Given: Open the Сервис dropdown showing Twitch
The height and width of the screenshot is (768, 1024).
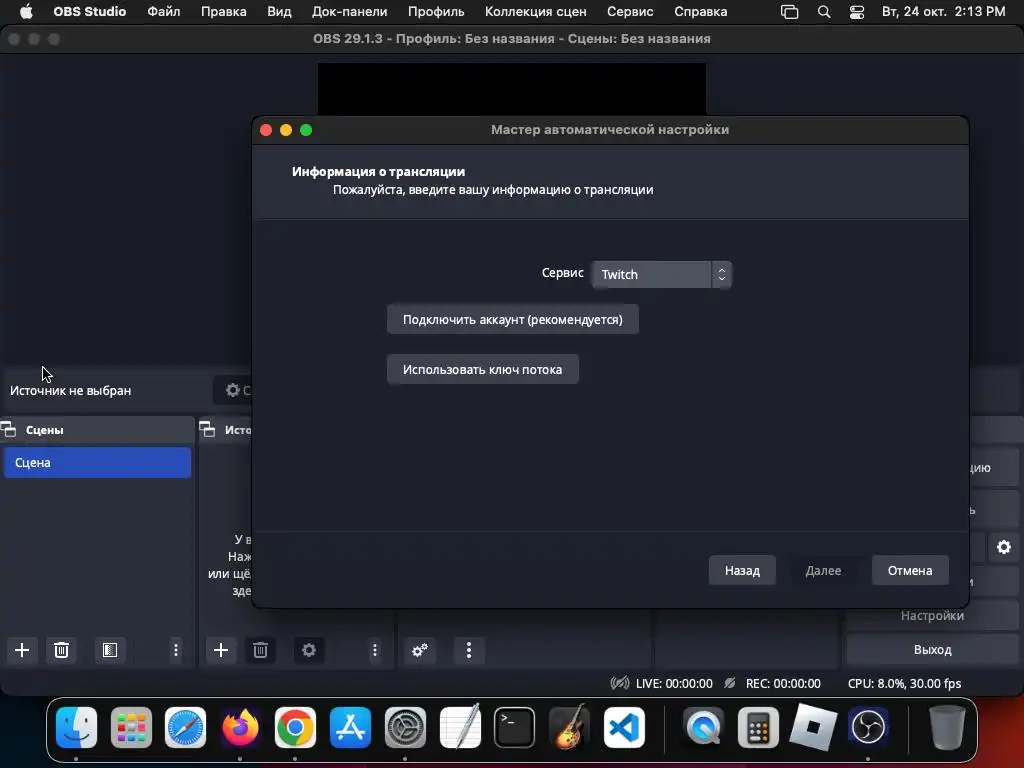Looking at the screenshot, I should [662, 274].
